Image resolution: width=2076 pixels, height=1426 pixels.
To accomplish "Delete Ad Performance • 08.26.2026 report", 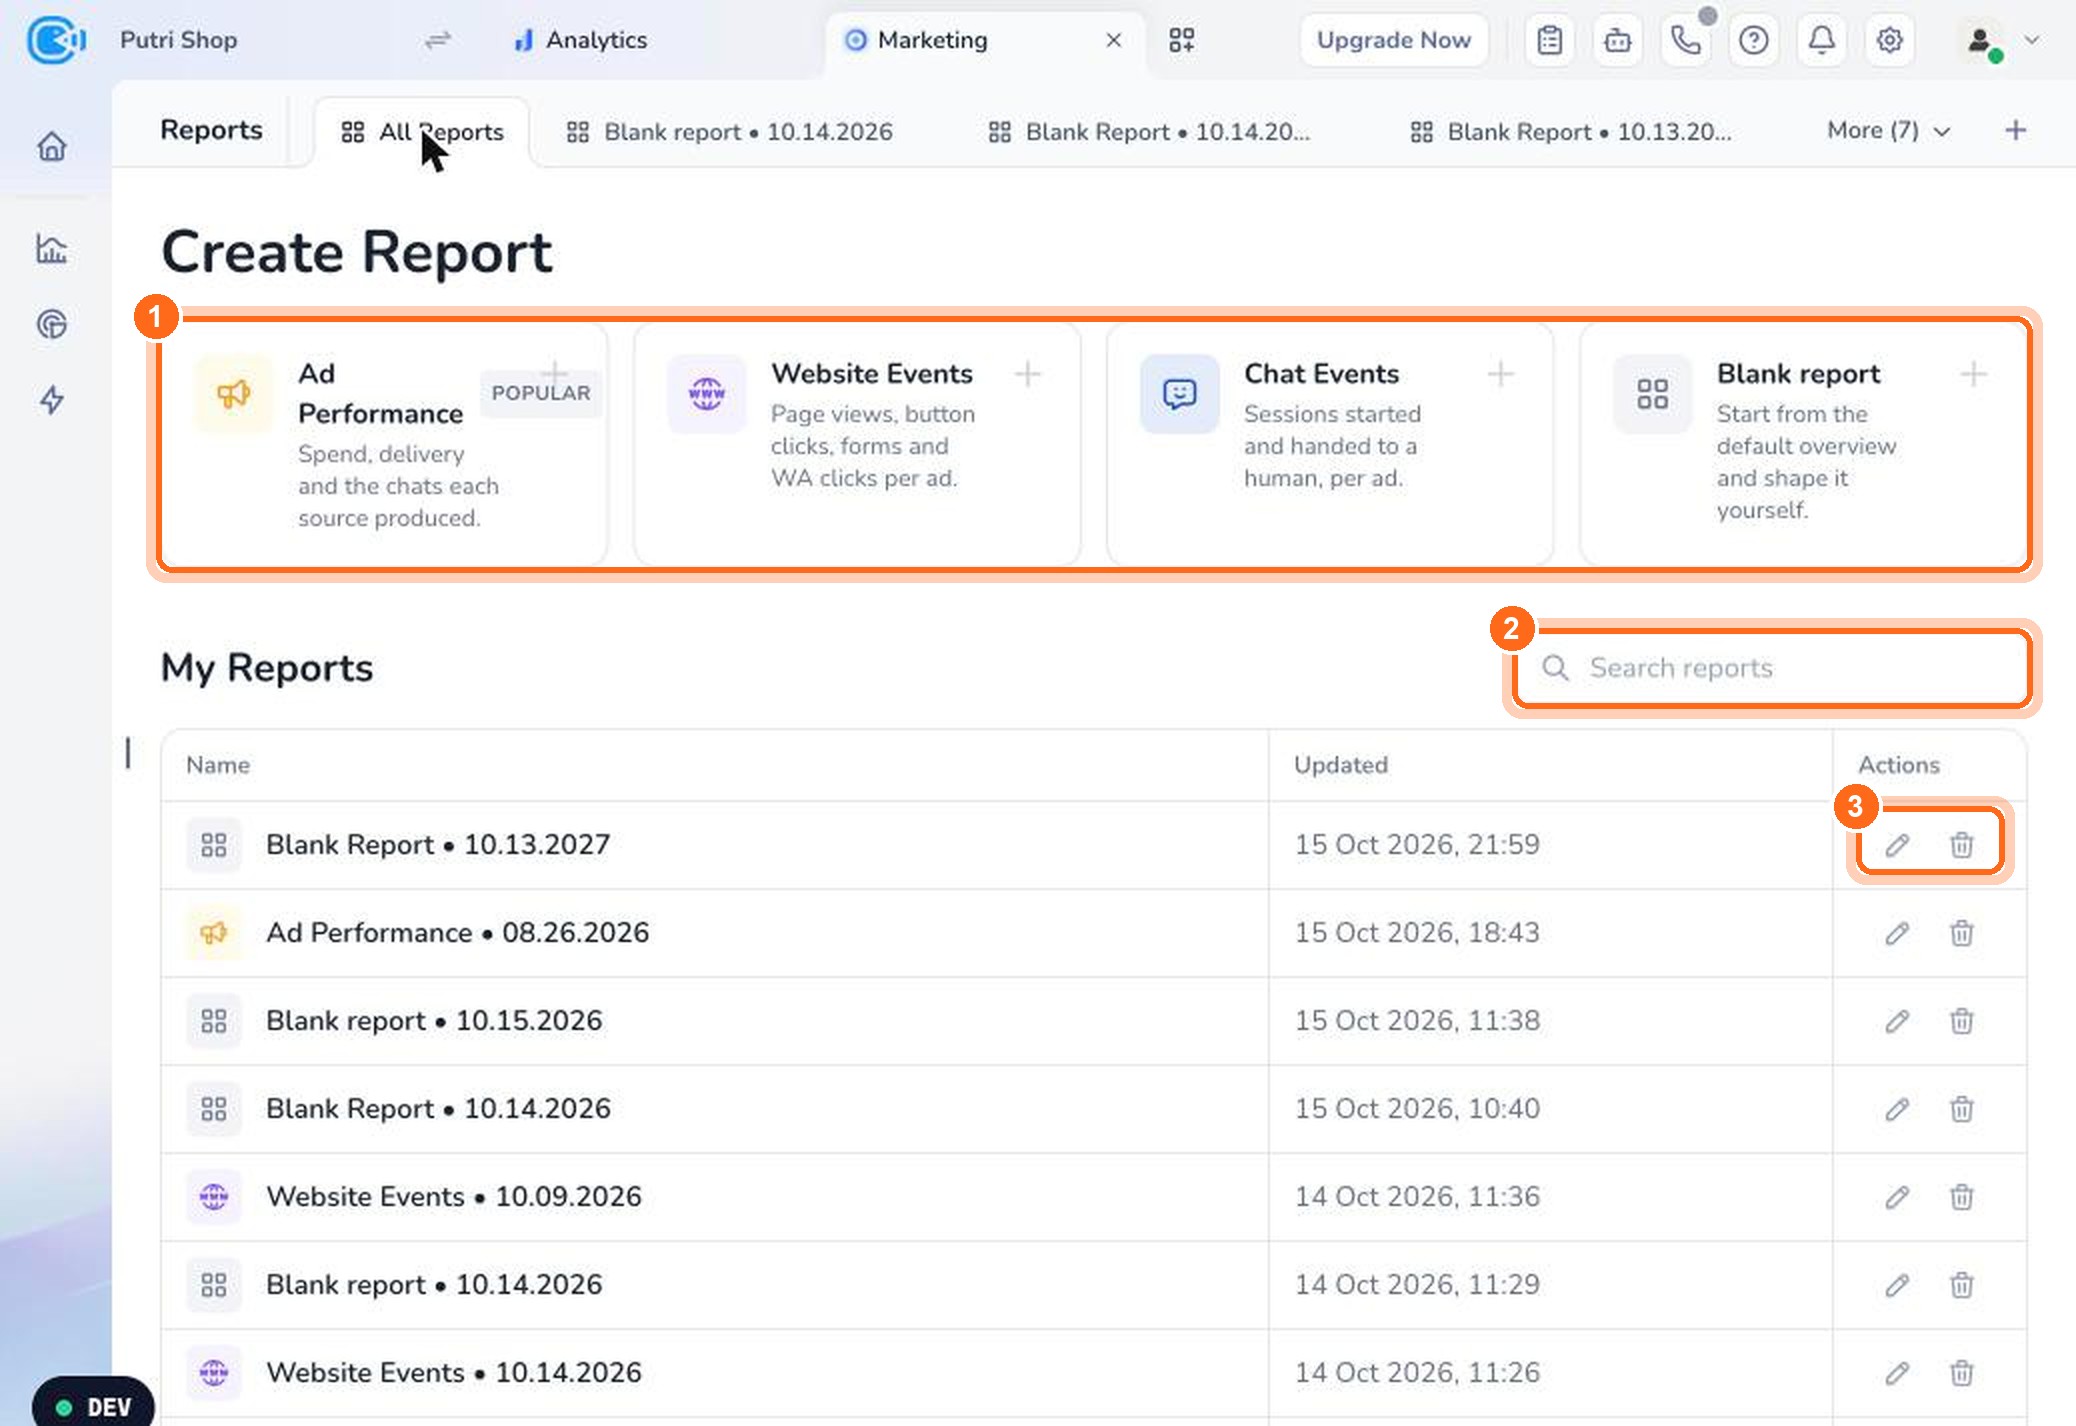I will point(1962,933).
